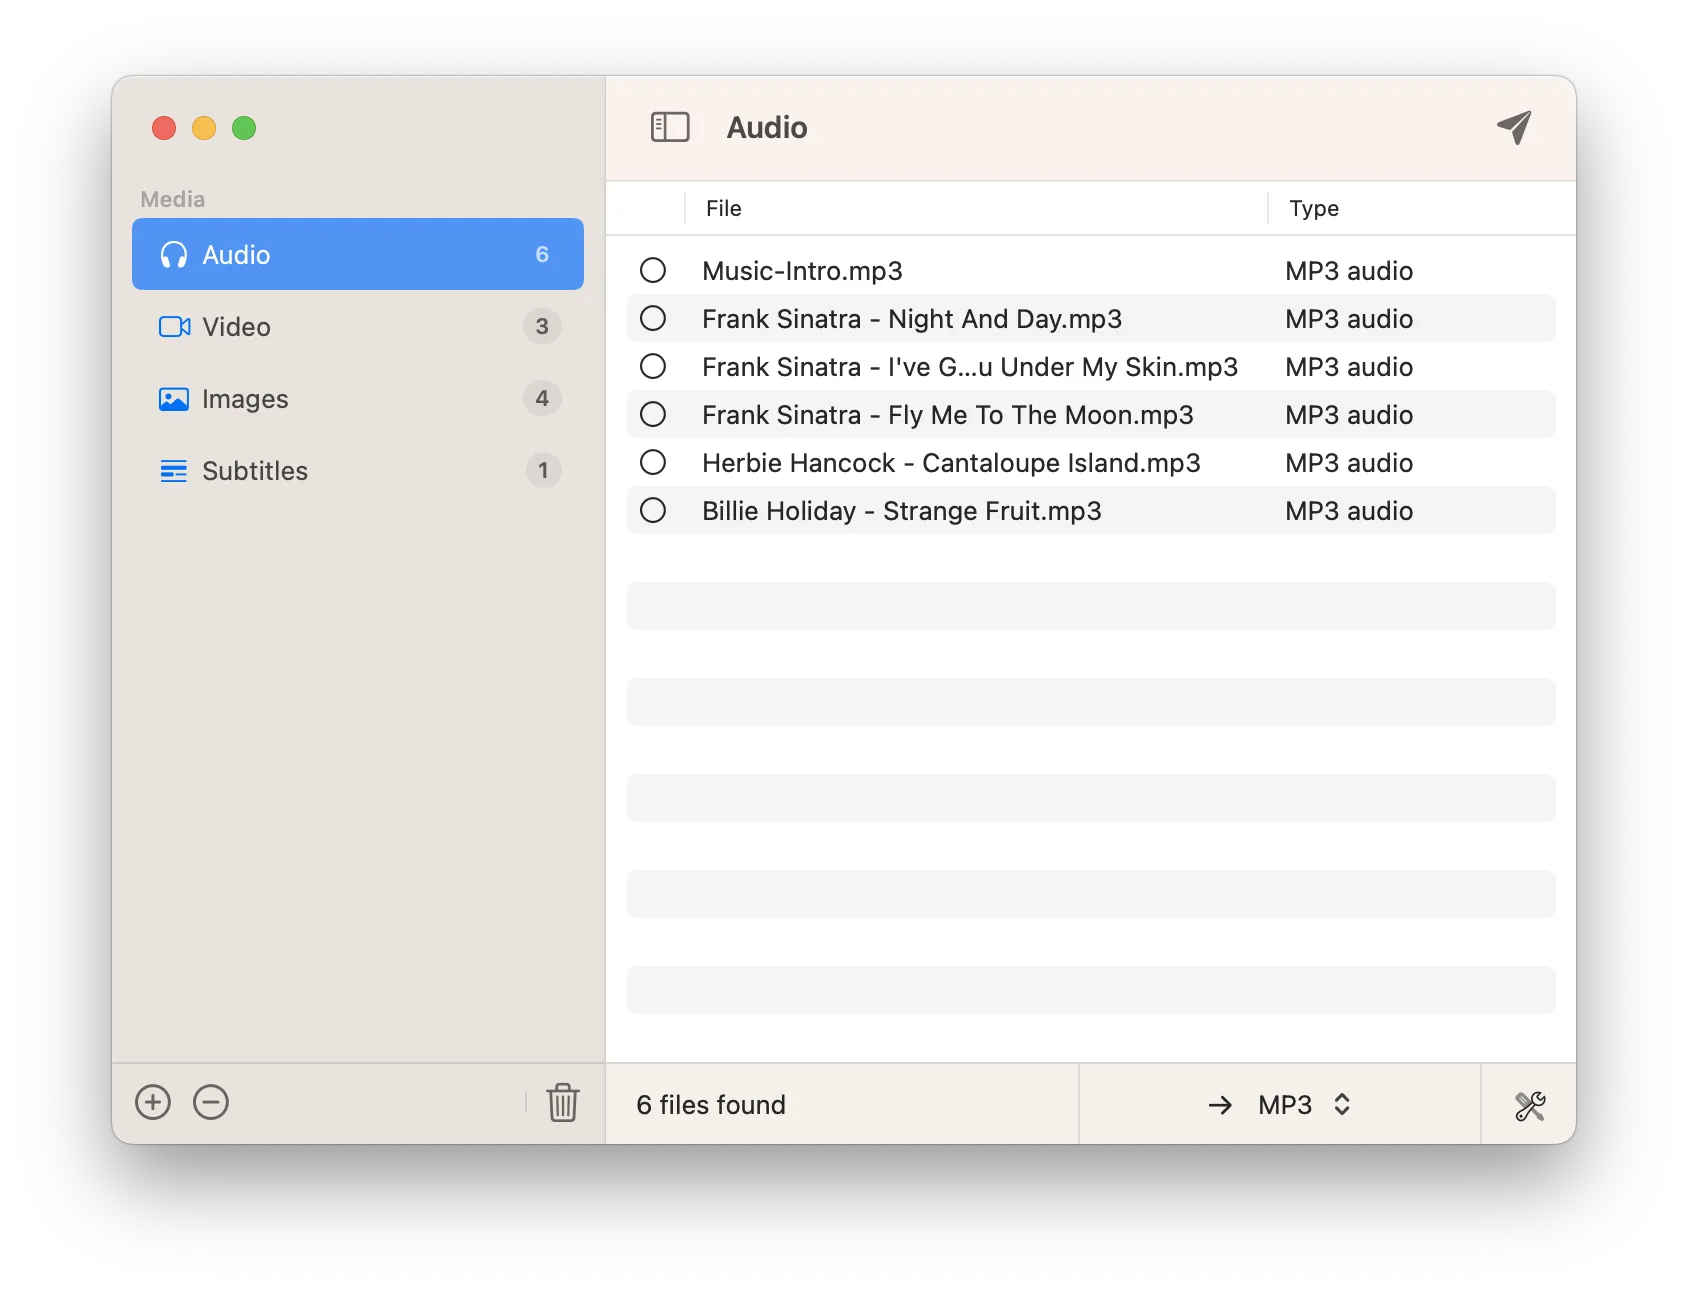1688x1292 pixels.
Task: Click the File column header
Action: 724,208
